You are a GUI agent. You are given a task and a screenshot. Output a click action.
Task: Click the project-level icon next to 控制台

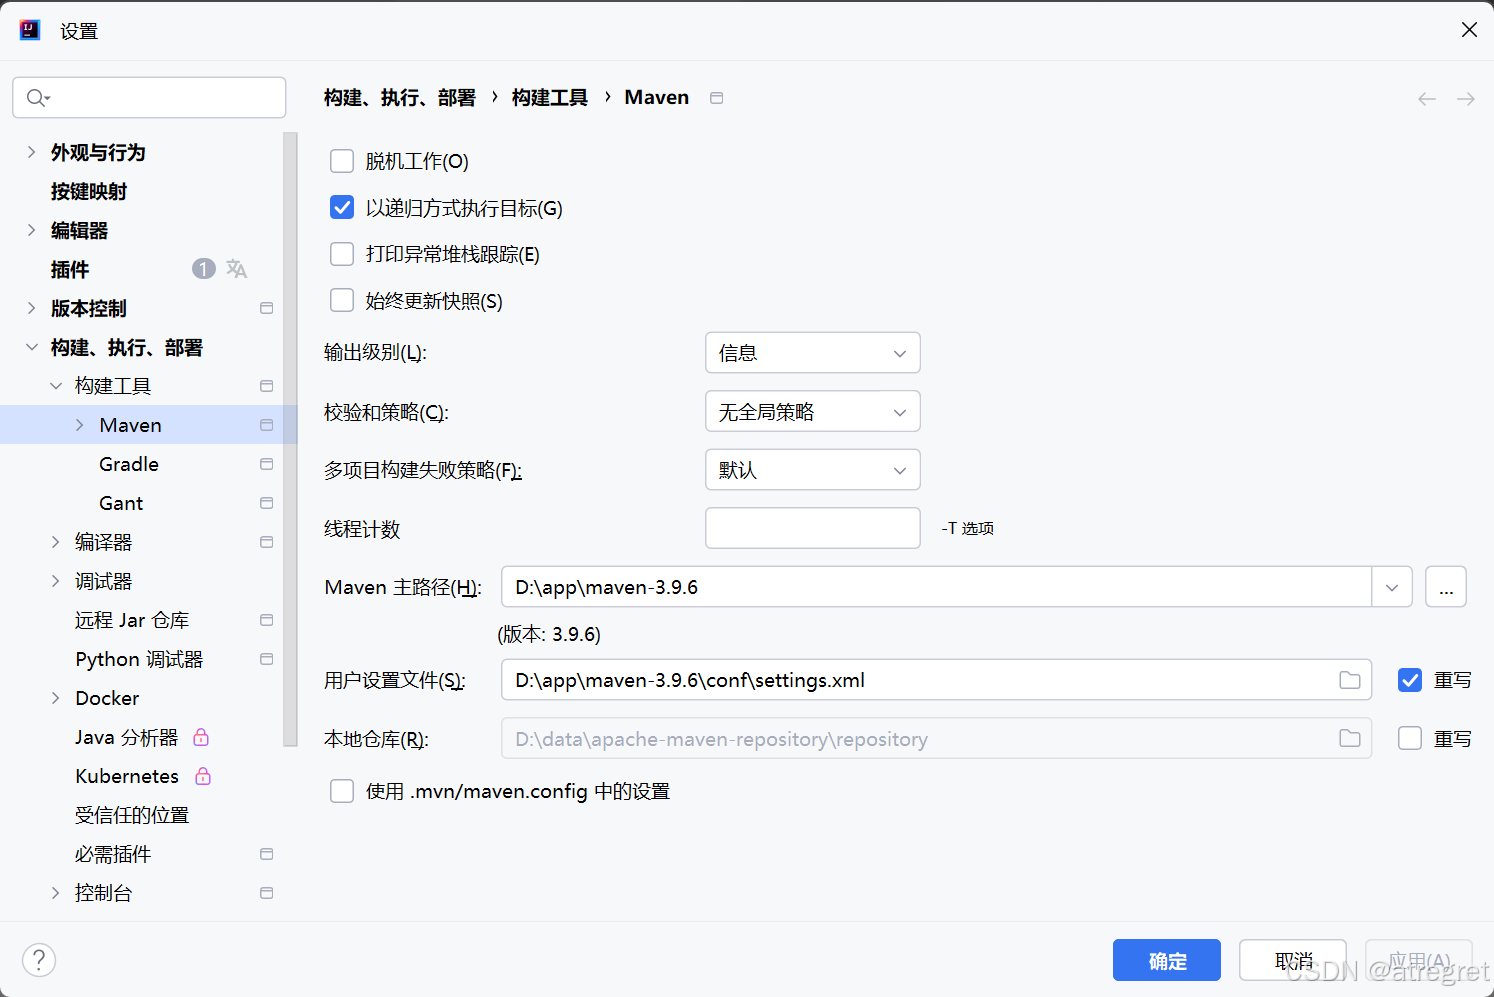pyautogui.click(x=266, y=893)
